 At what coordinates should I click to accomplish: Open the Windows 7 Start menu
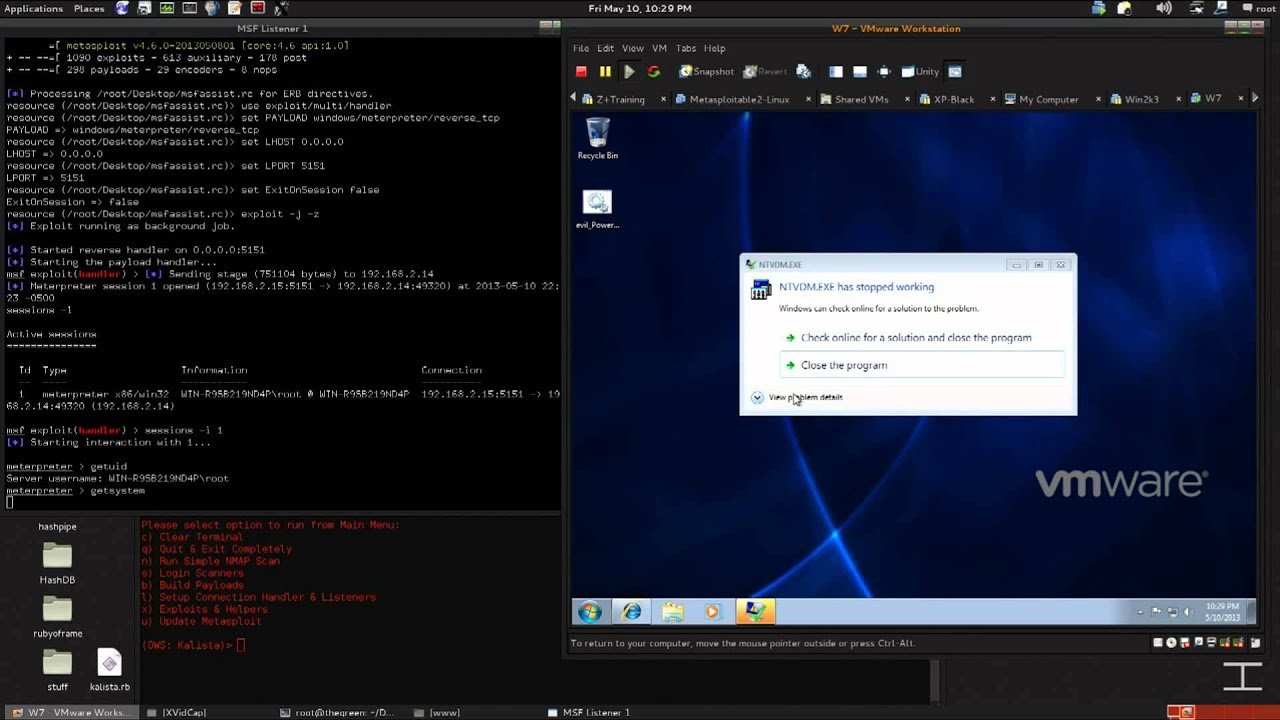click(590, 611)
